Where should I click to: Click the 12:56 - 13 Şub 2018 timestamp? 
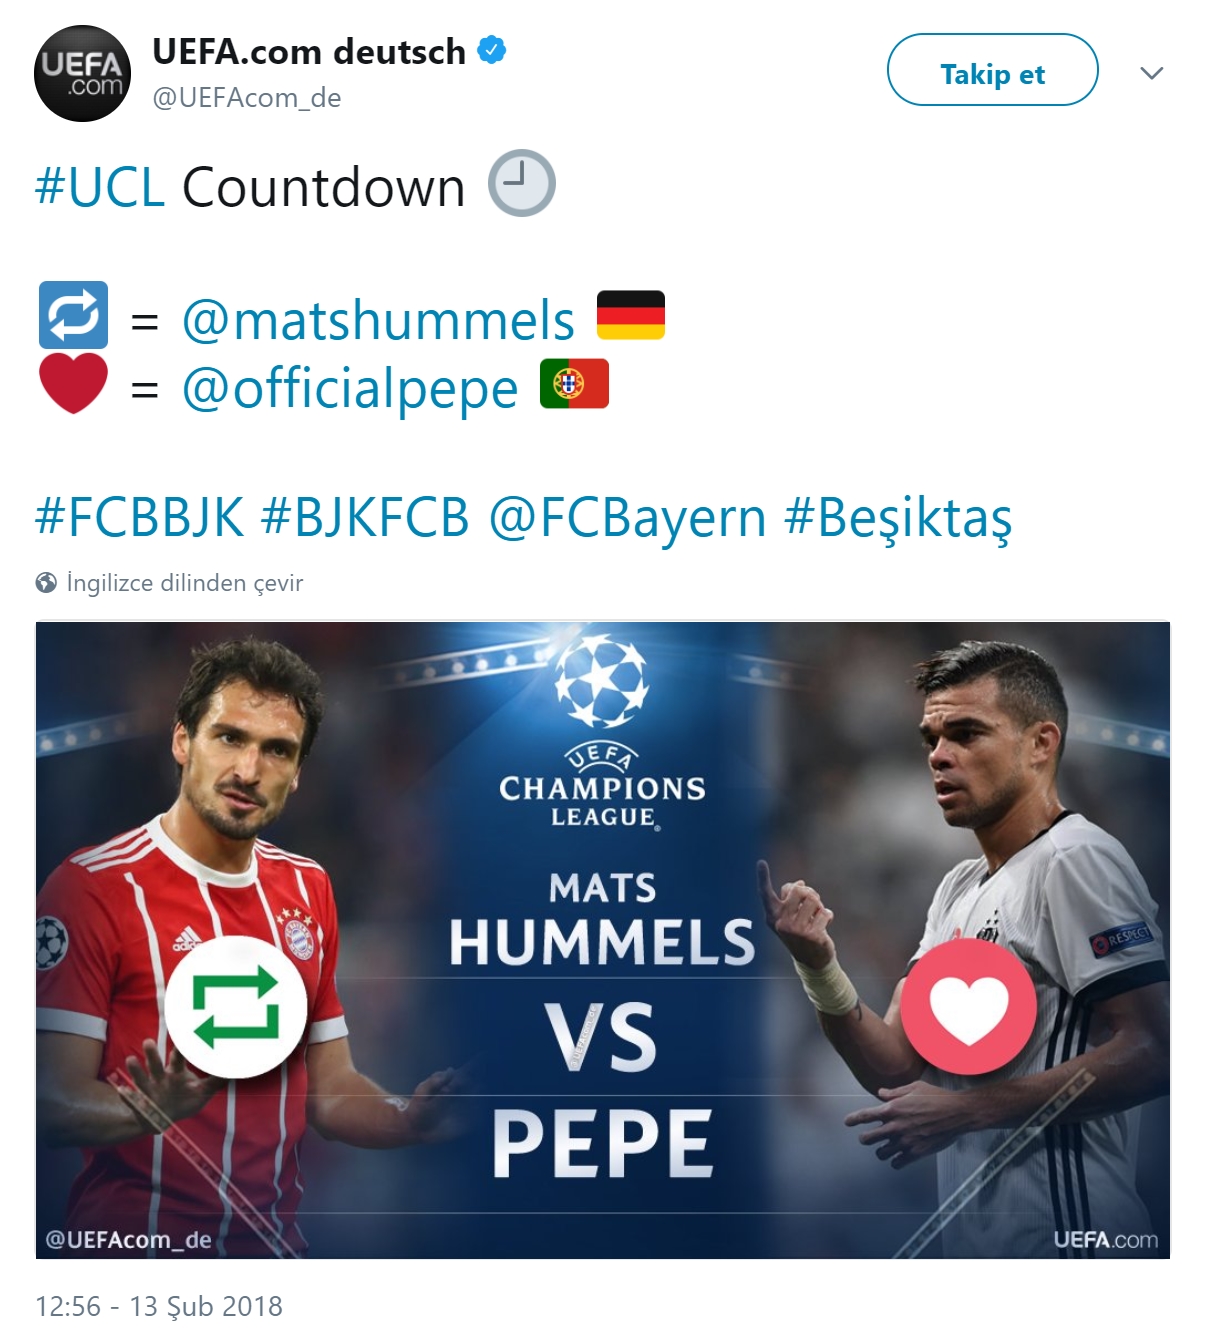pyautogui.click(x=159, y=1306)
